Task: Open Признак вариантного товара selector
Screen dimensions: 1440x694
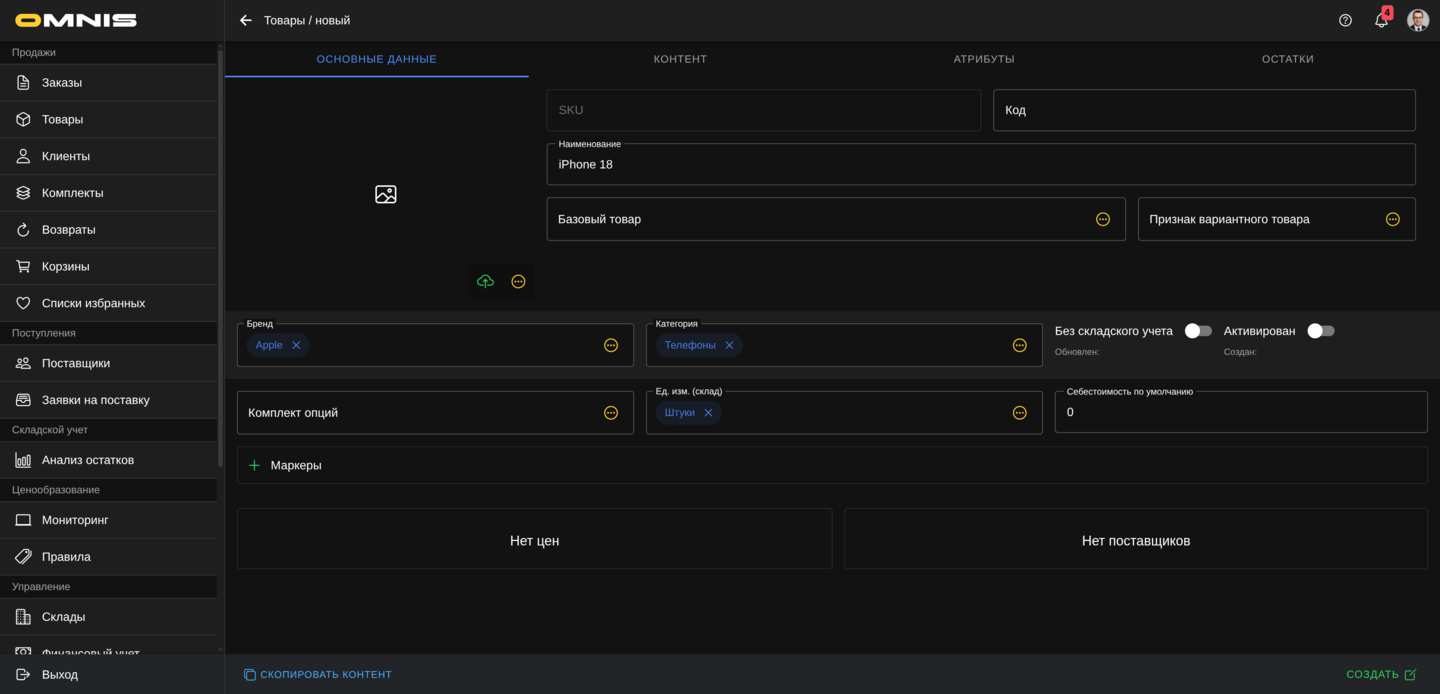Action: click(x=1392, y=219)
